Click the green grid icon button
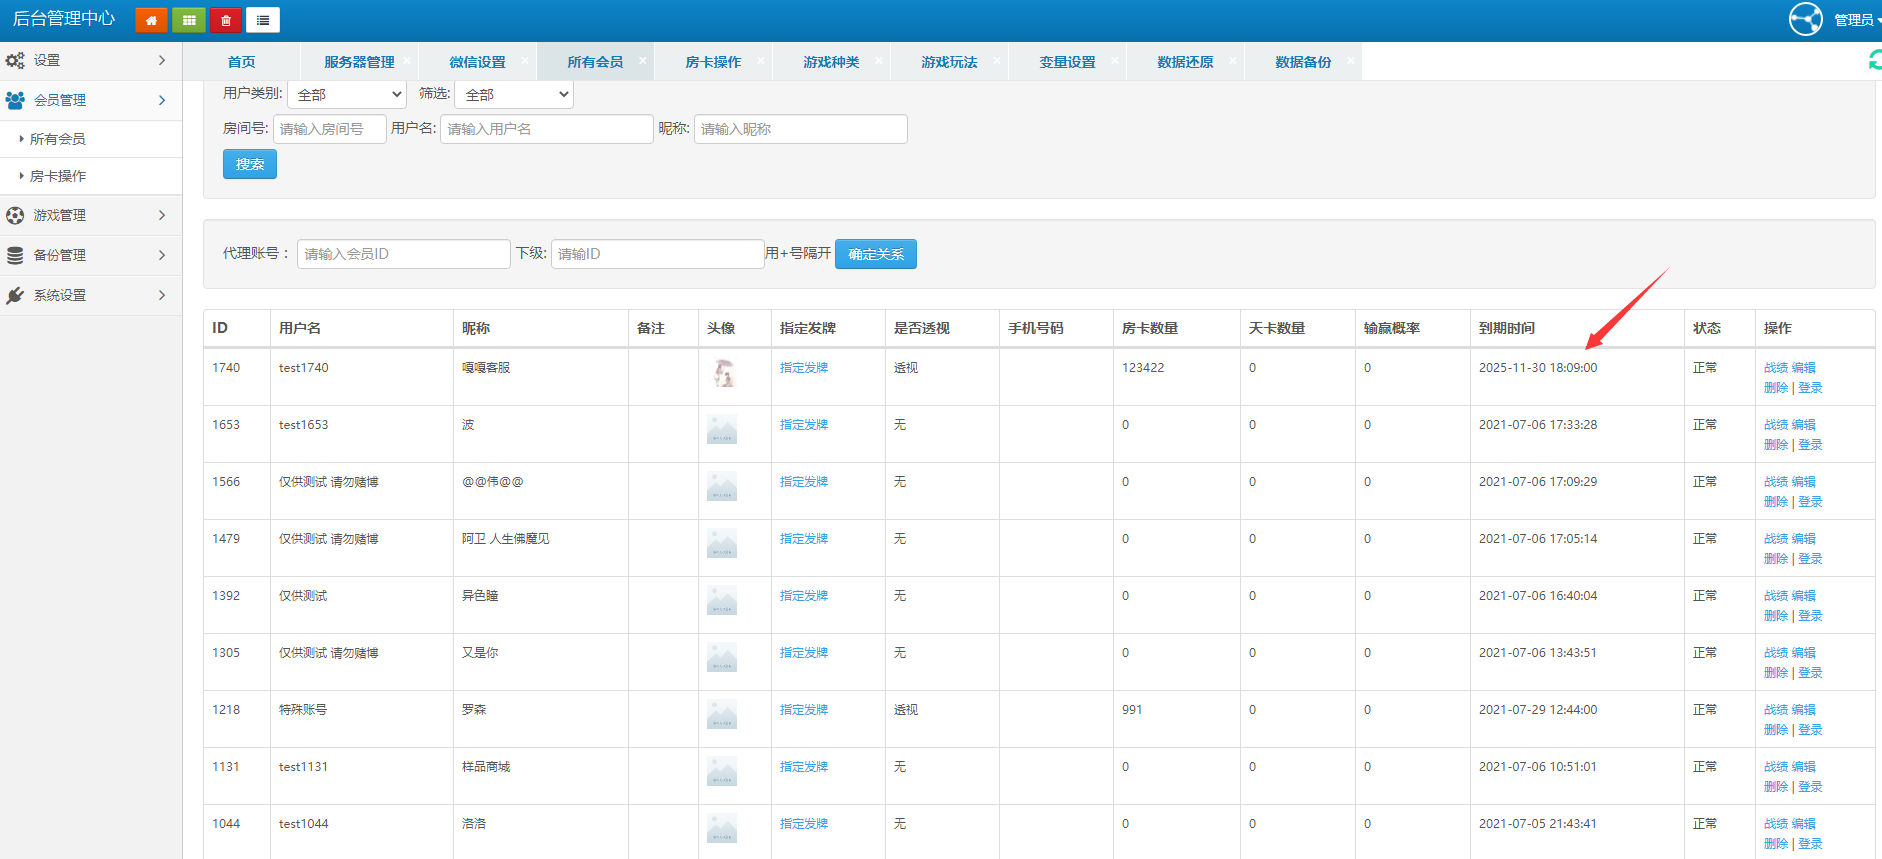 pyautogui.click(x=189, y=20)
